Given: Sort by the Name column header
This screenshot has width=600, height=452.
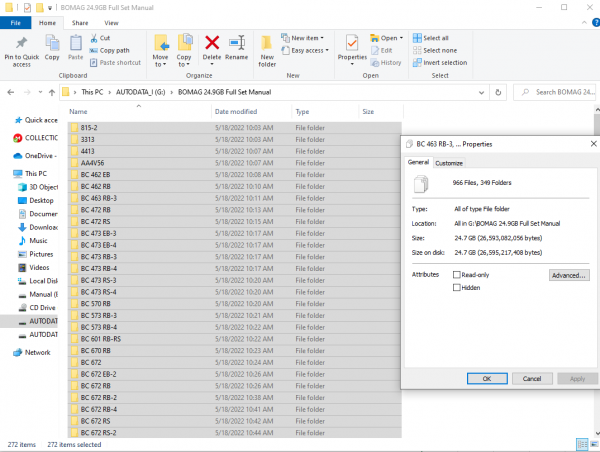Looking at the screenshot, I should 78,112.
